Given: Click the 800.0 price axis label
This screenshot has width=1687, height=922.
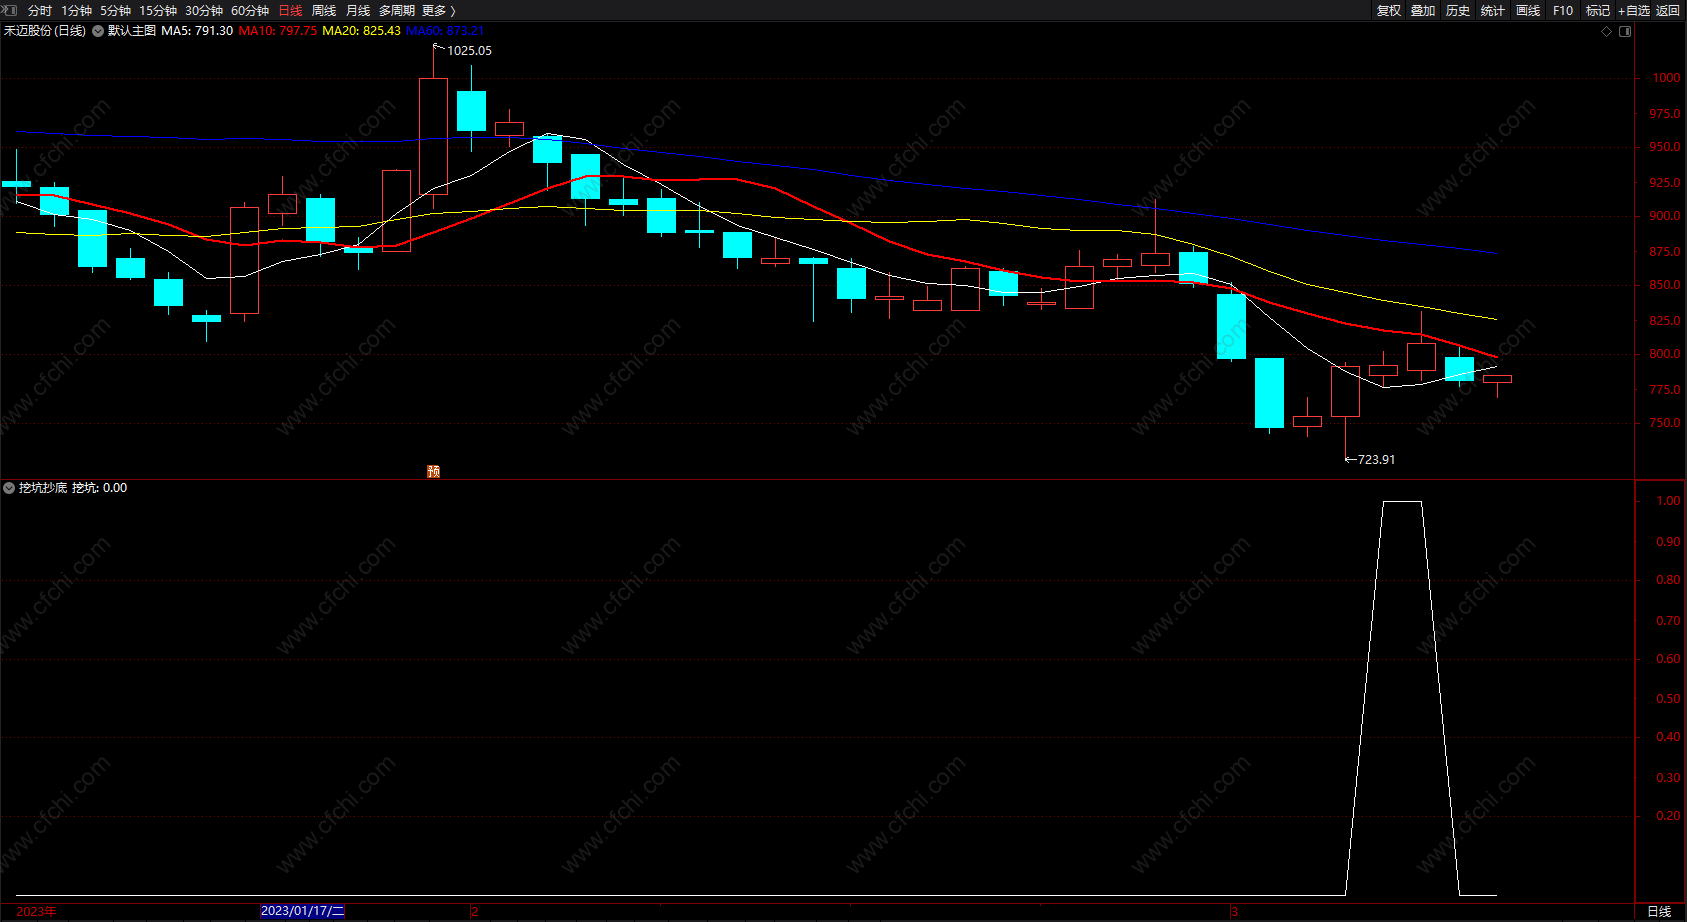Looking at the screenshot, I should coord(1665,354).
